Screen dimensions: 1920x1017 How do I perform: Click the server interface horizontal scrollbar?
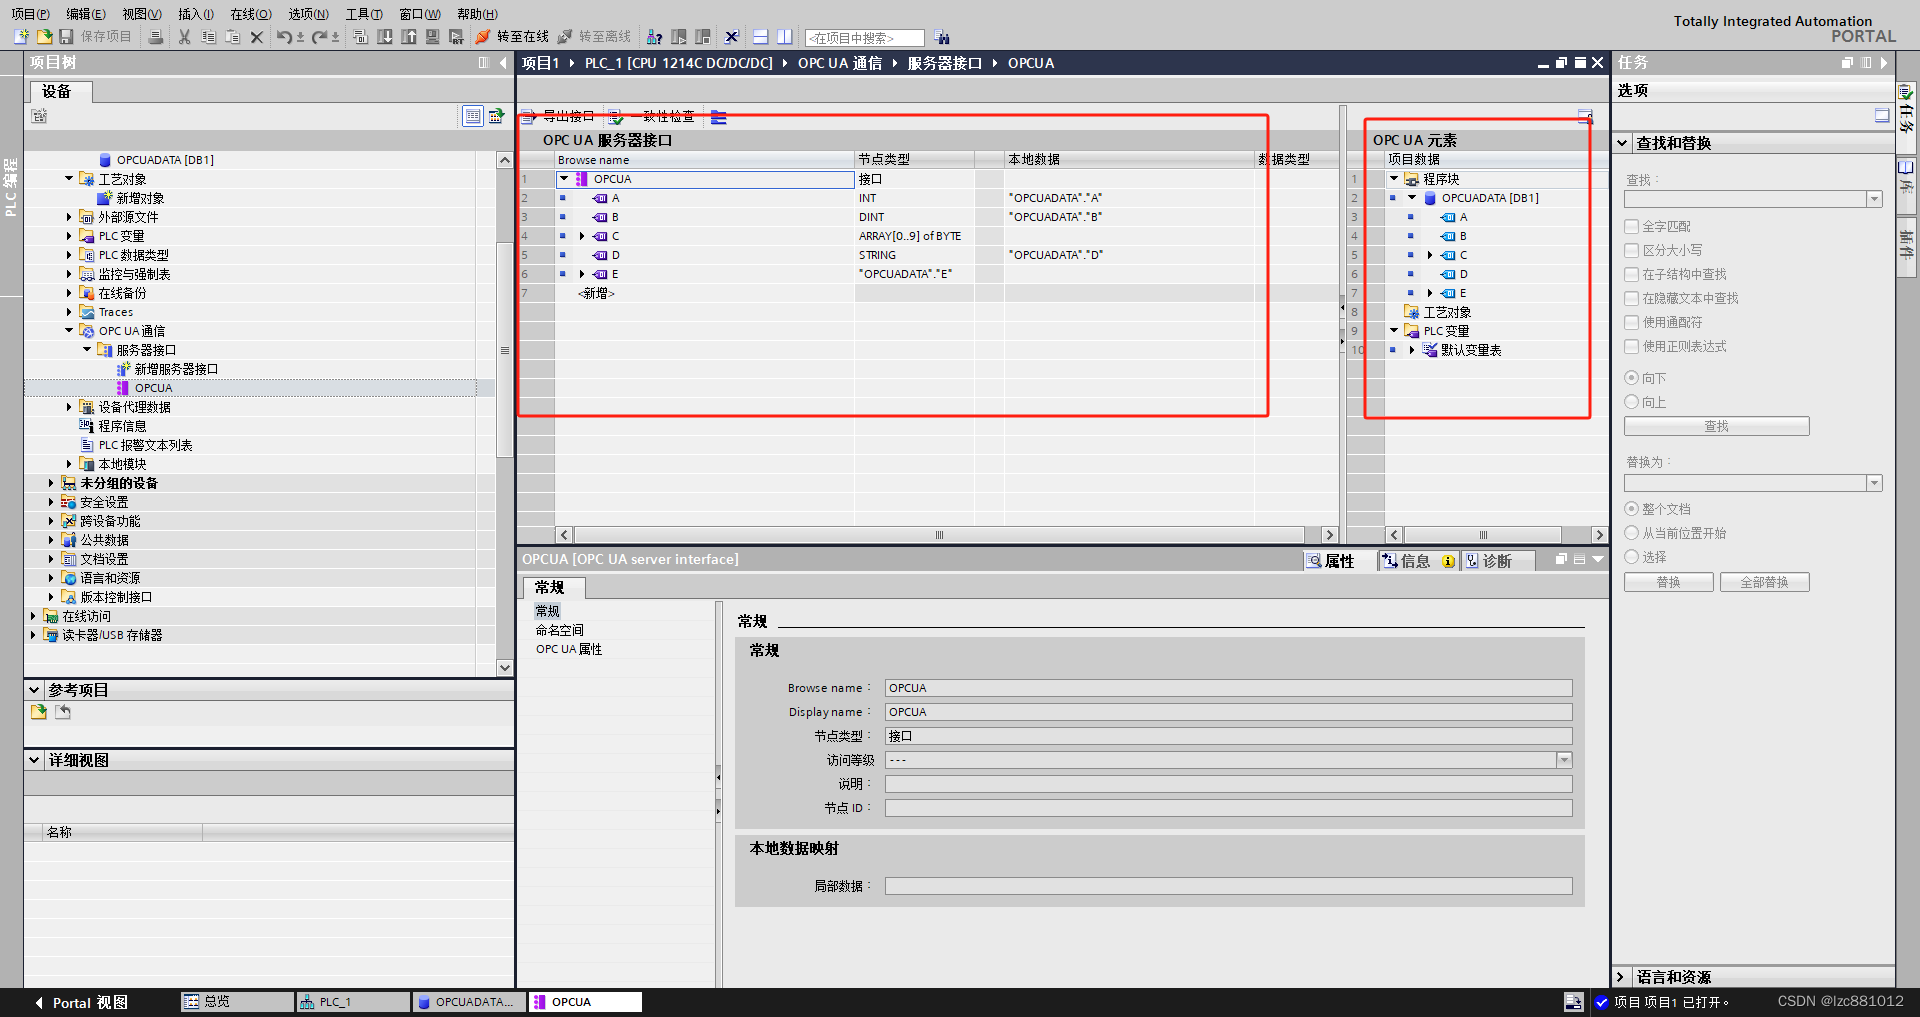[x=939, y=535]
